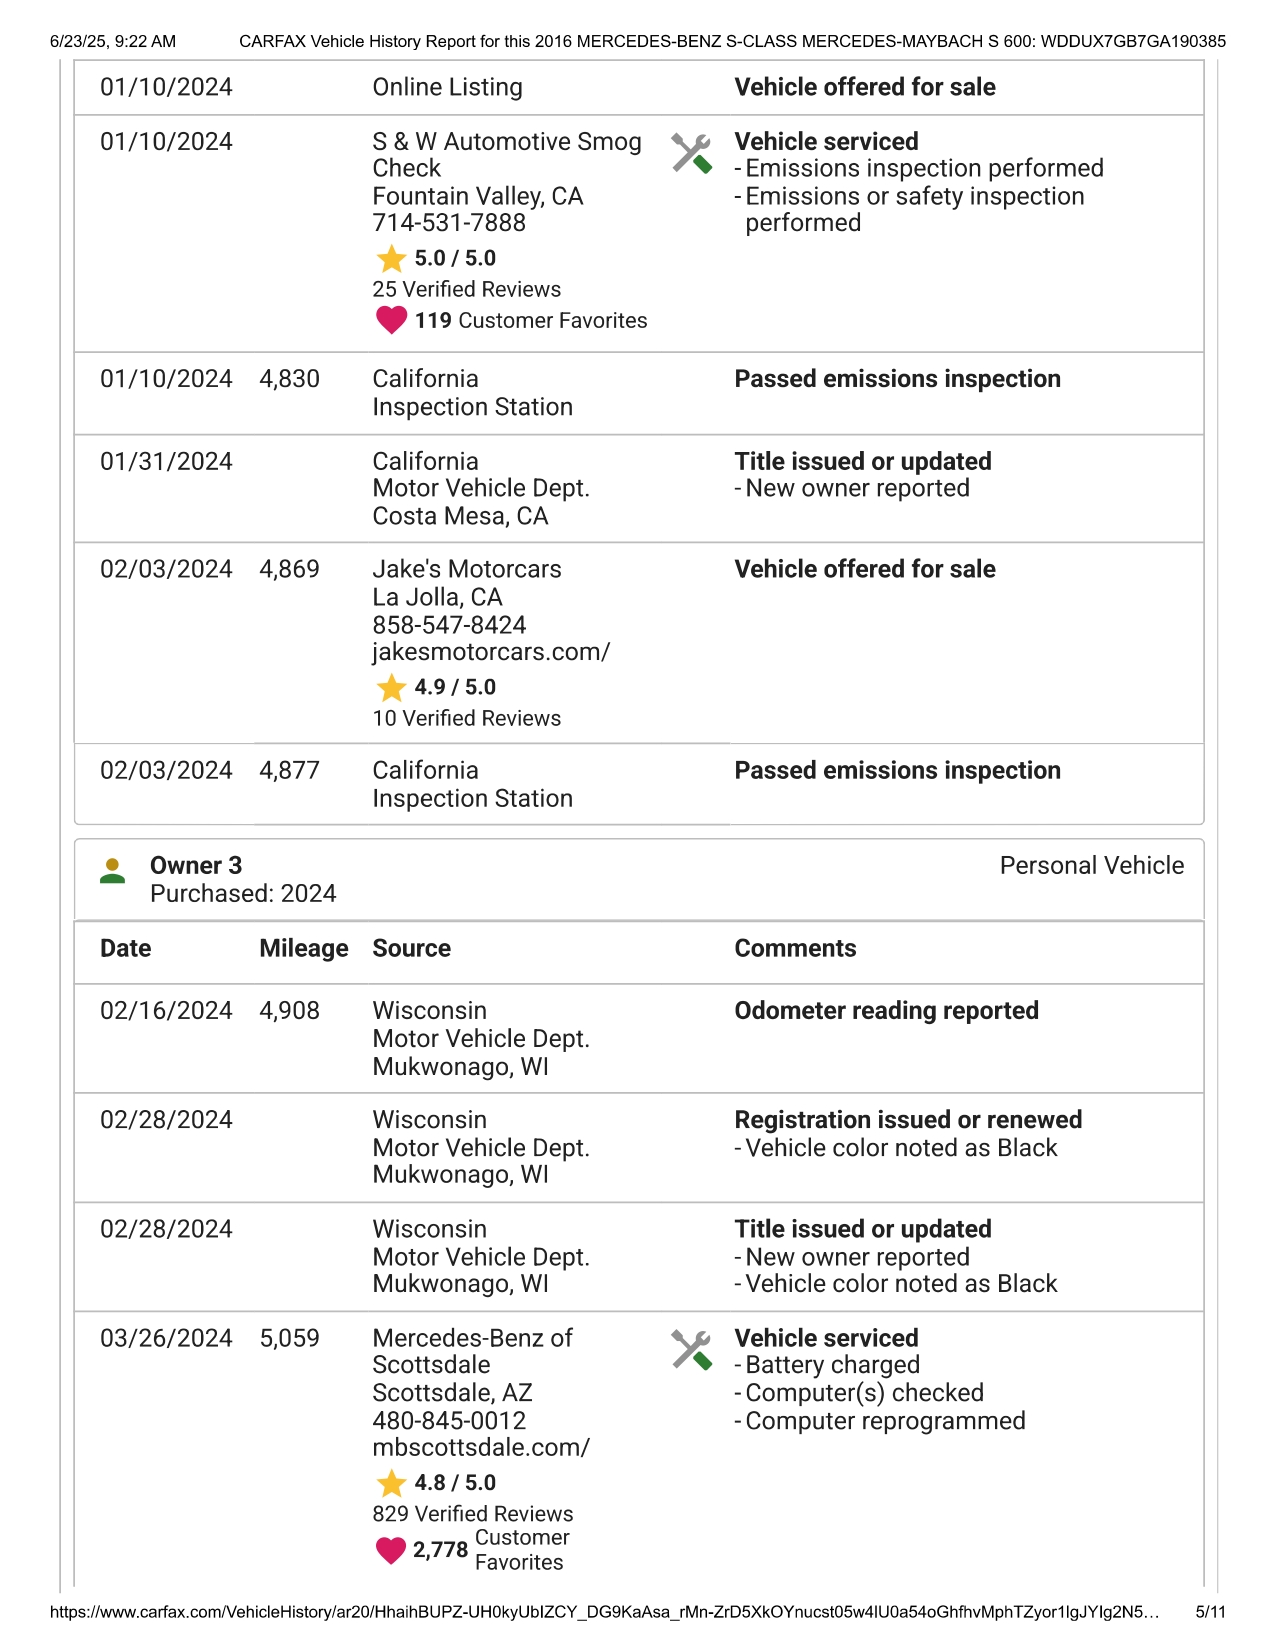Click the Comments column header
The image size is (1275, 1650).
795,948
